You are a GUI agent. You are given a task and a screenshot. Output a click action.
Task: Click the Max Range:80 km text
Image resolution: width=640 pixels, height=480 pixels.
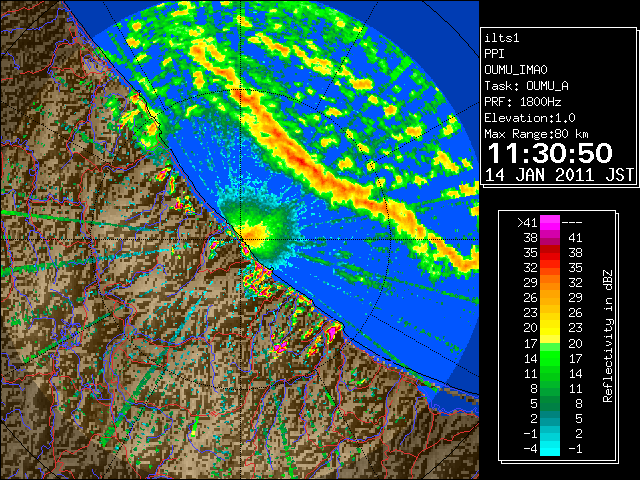click(x=536, y=134)
